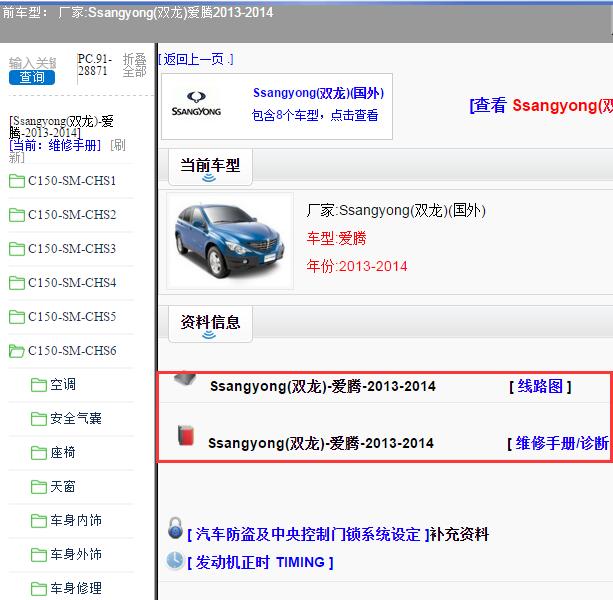Screen dimensions: 613x600
Task: Click folder icon next to 座椅
Action: click(39, 453)
